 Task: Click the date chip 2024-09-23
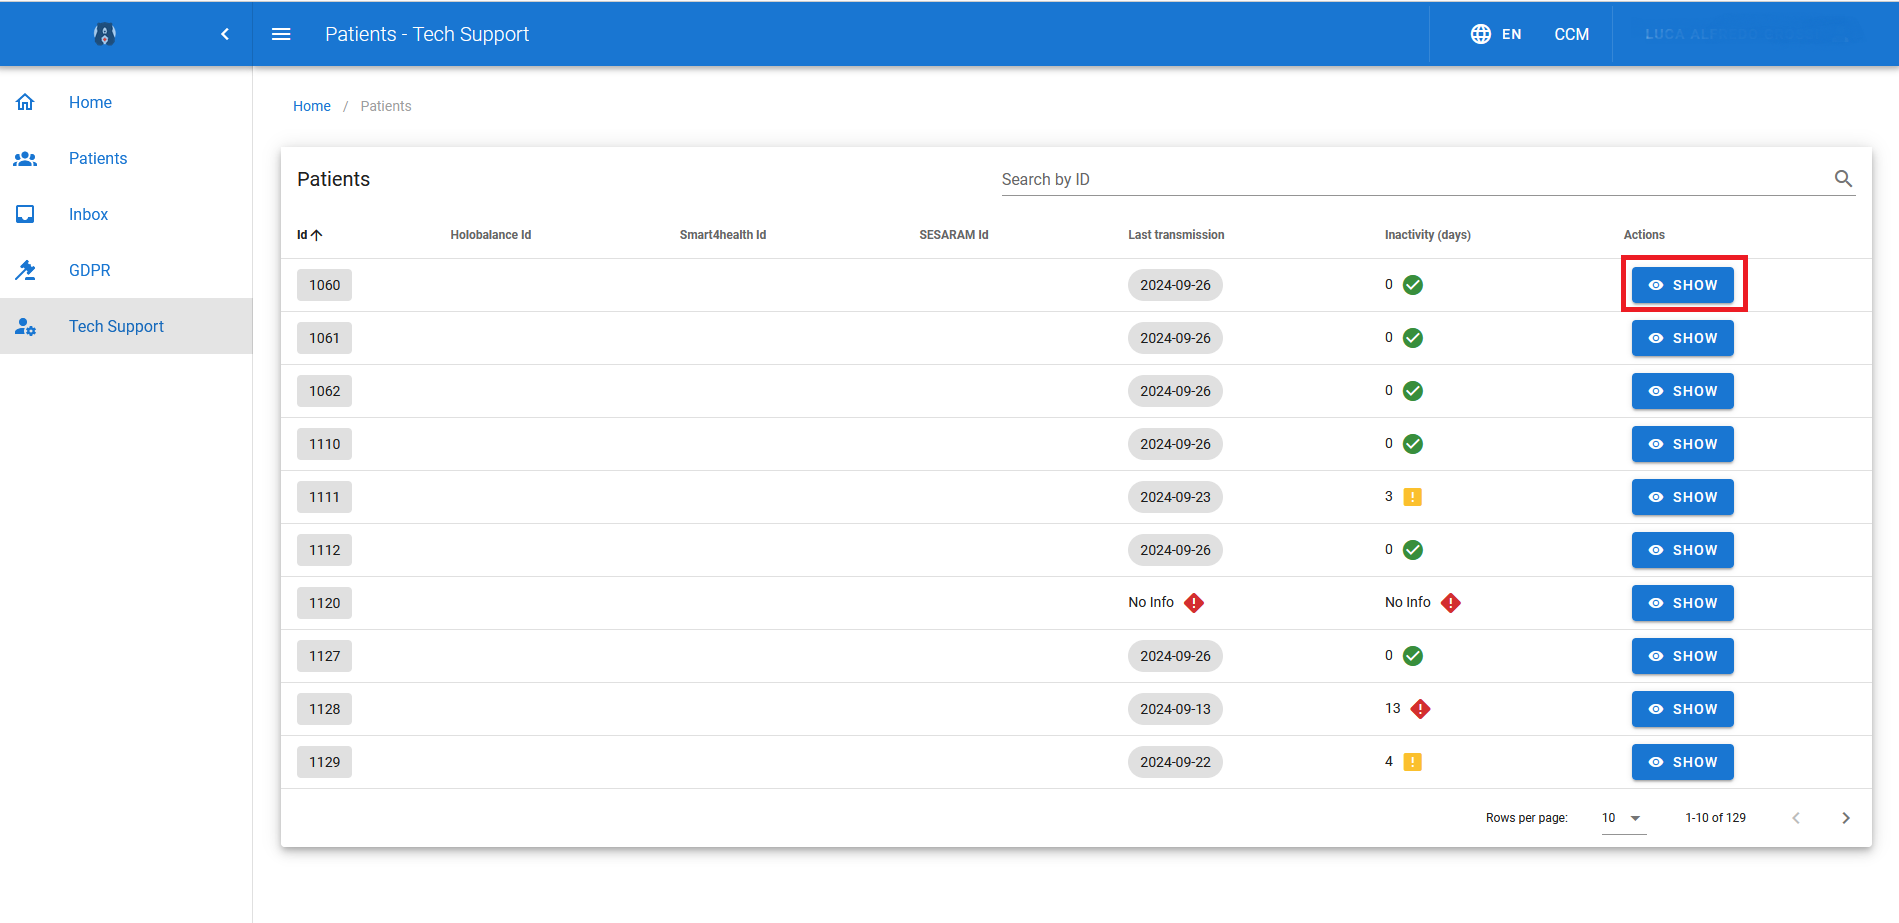tap(1175, 497)
